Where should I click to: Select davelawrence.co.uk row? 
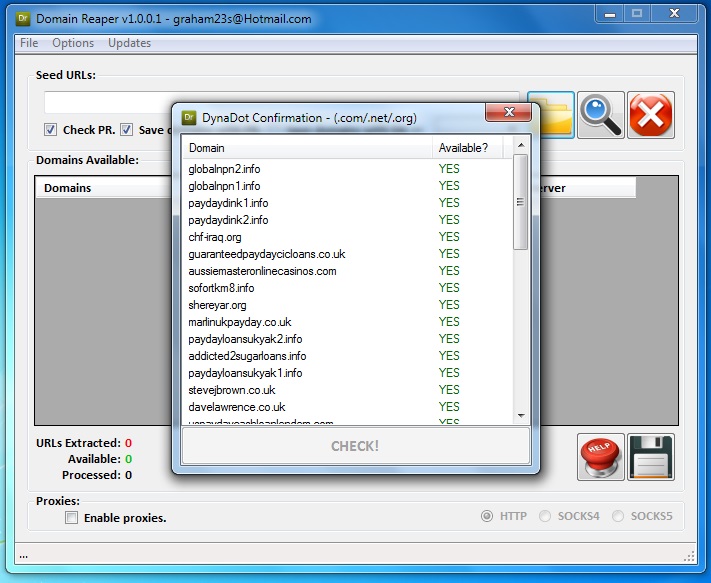point(348,407)
